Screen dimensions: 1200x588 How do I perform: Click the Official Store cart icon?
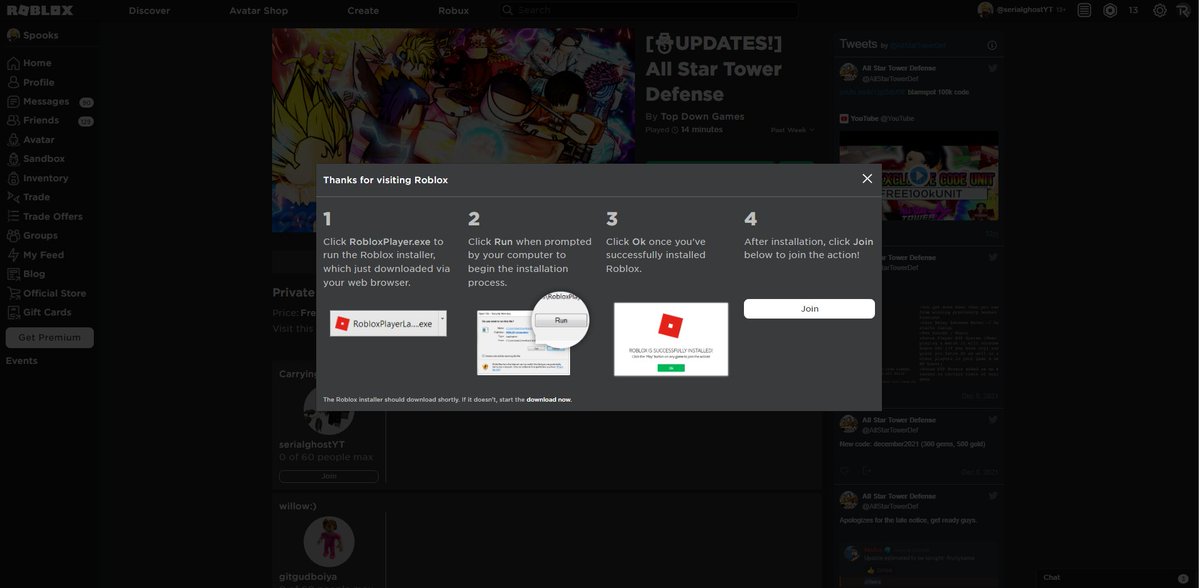[13, 293]
